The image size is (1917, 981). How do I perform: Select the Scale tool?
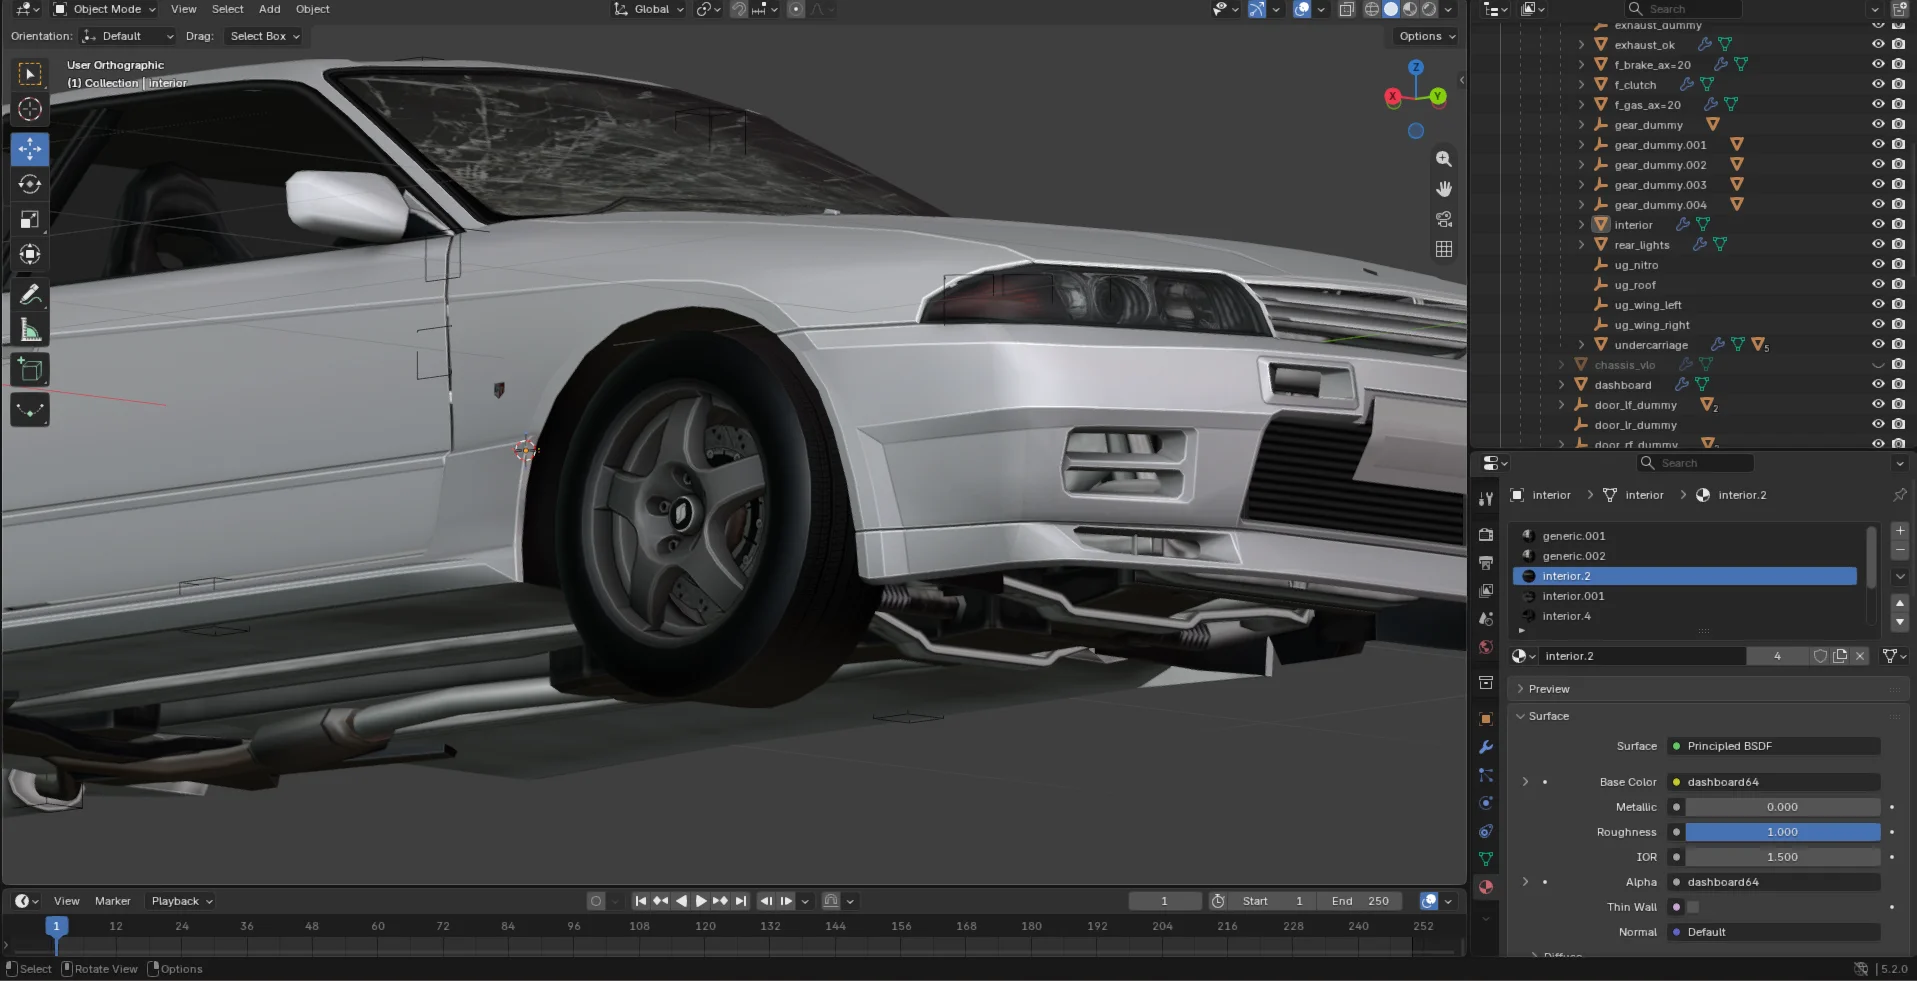tap(30, 219)
